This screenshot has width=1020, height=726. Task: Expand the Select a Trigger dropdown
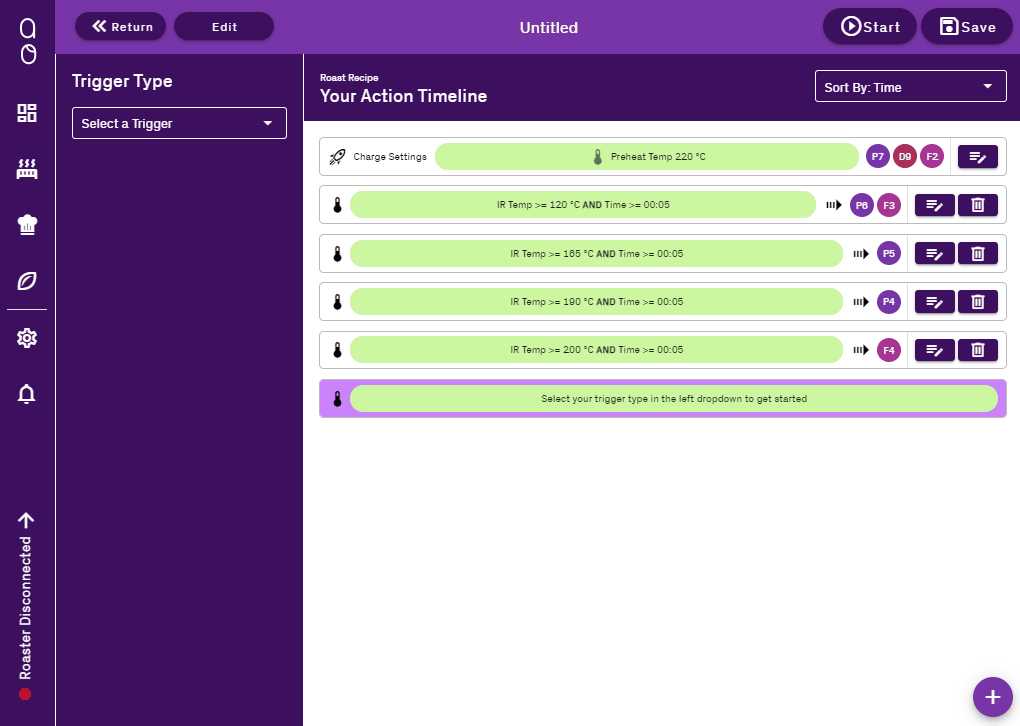(179, 123)
